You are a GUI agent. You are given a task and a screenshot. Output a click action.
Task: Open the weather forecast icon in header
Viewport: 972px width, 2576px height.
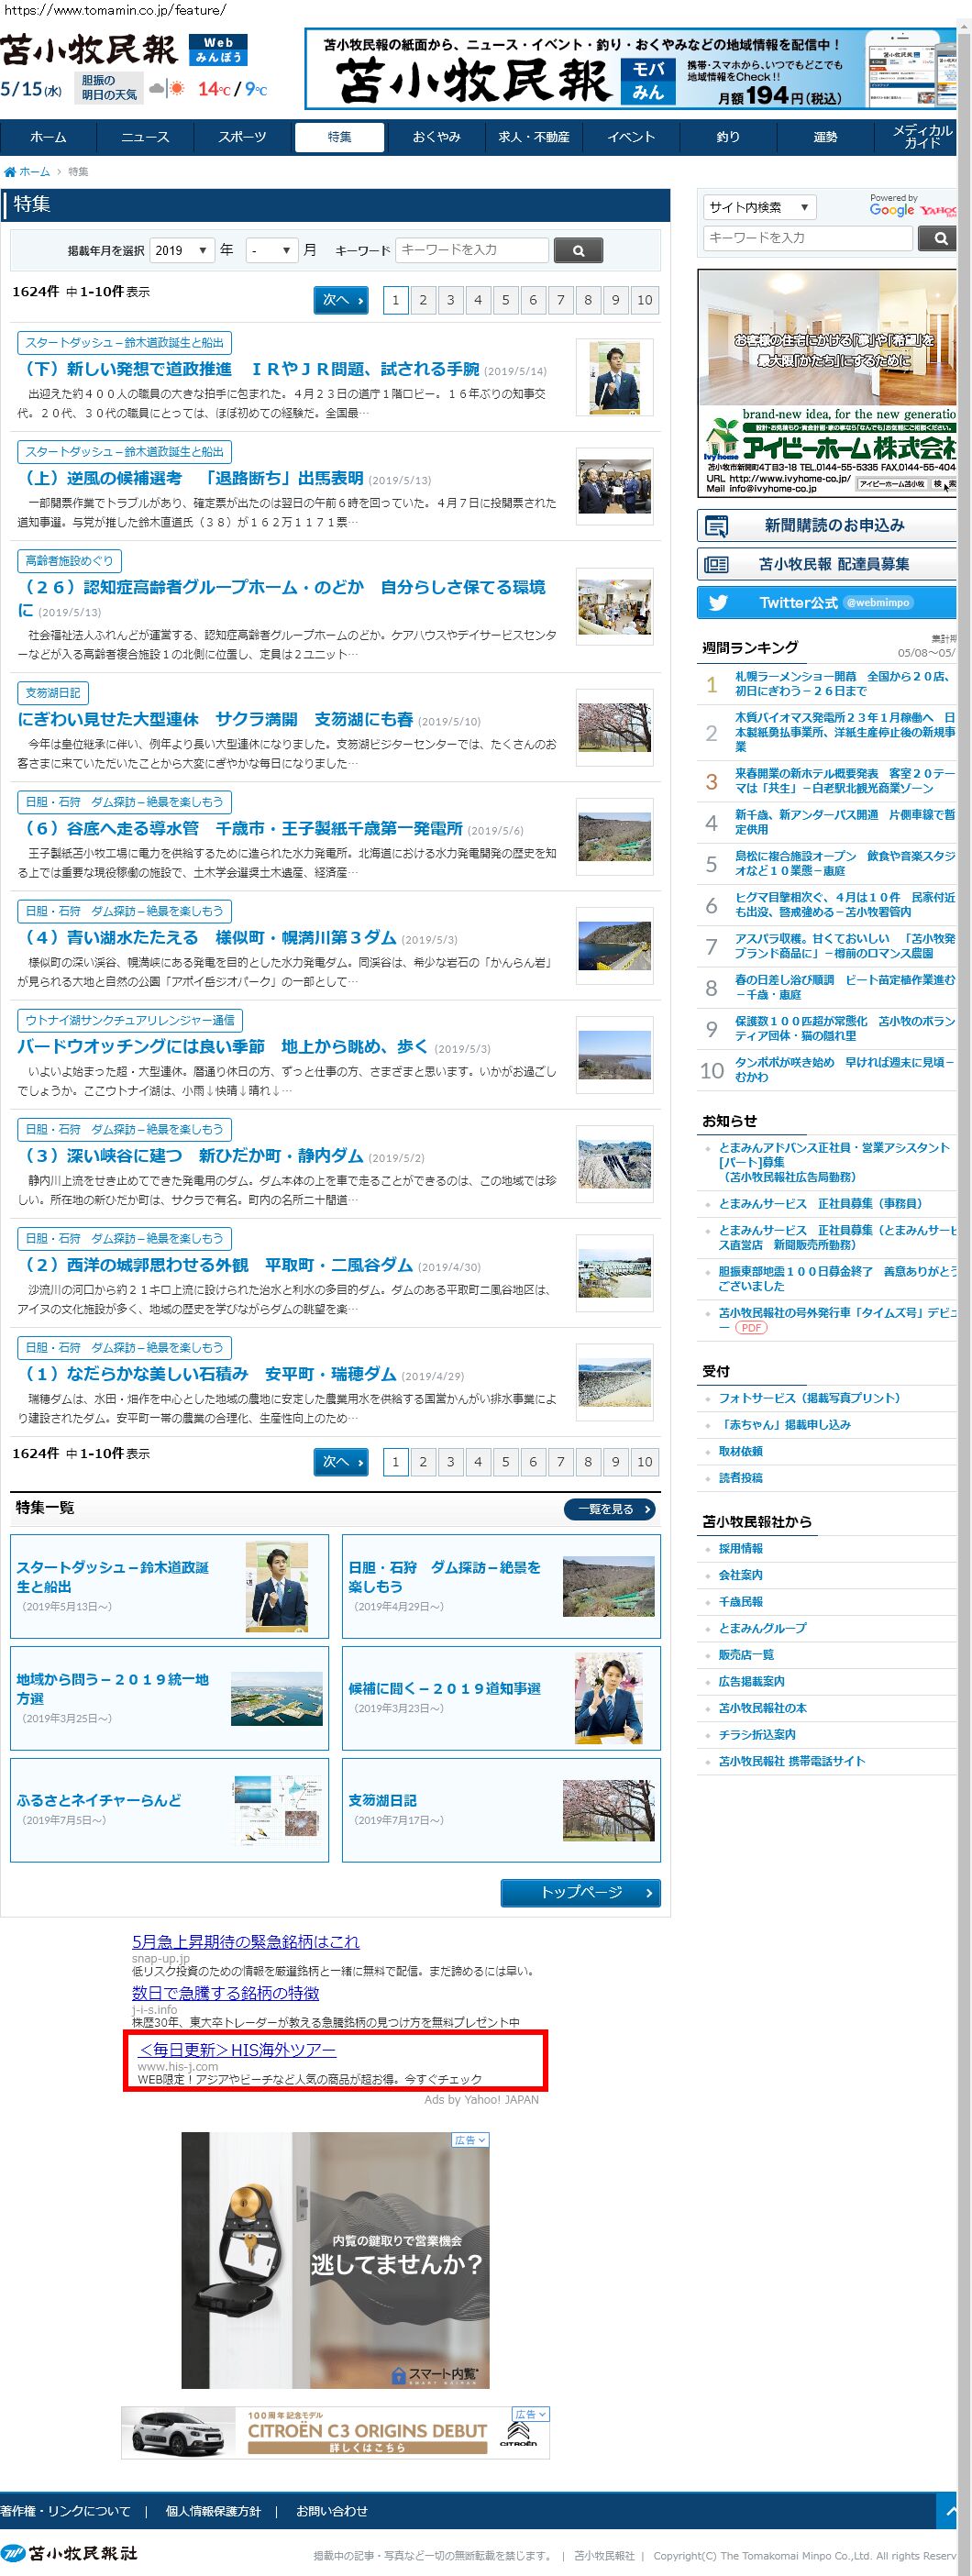167,89
